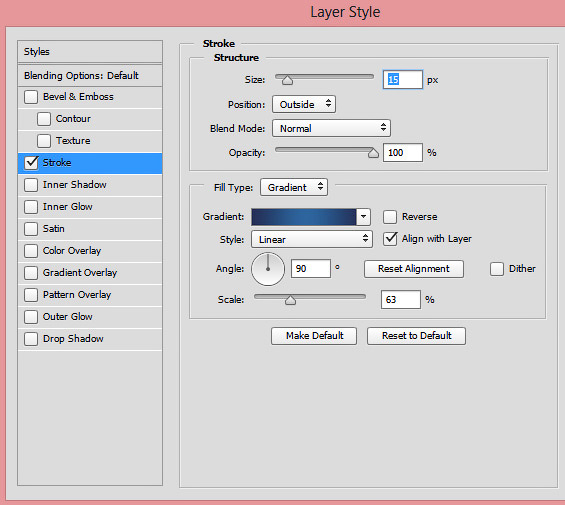Enable the Bevel & Emboss checkbox

click(31, 97)
